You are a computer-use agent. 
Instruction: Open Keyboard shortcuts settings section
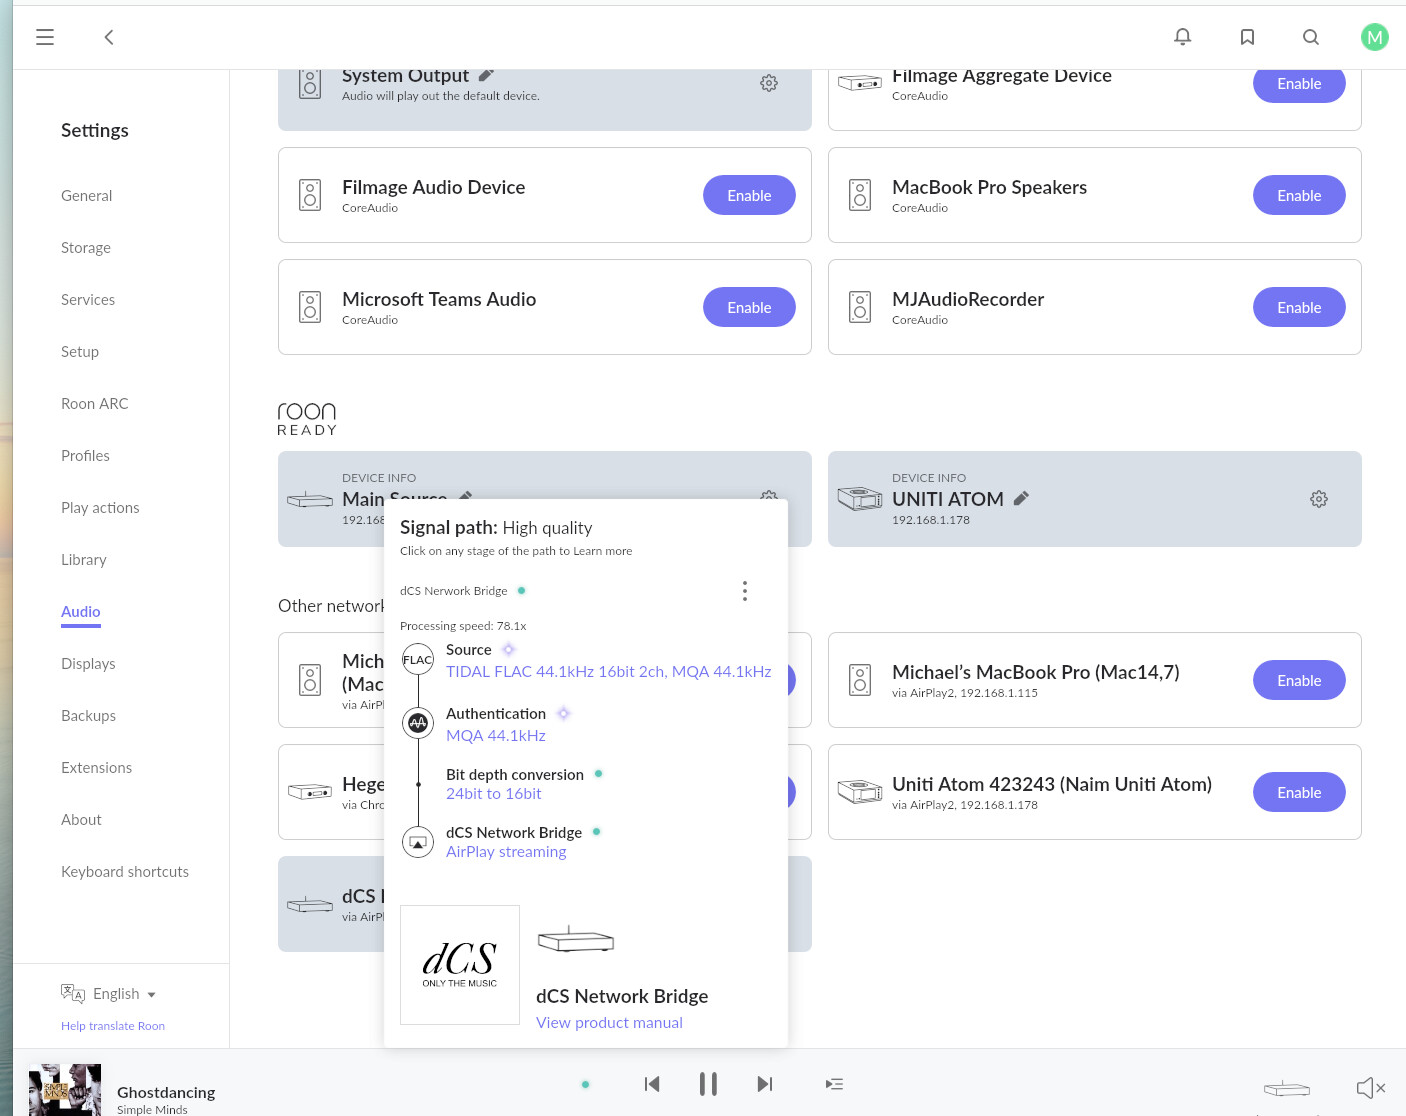point(125,872)
